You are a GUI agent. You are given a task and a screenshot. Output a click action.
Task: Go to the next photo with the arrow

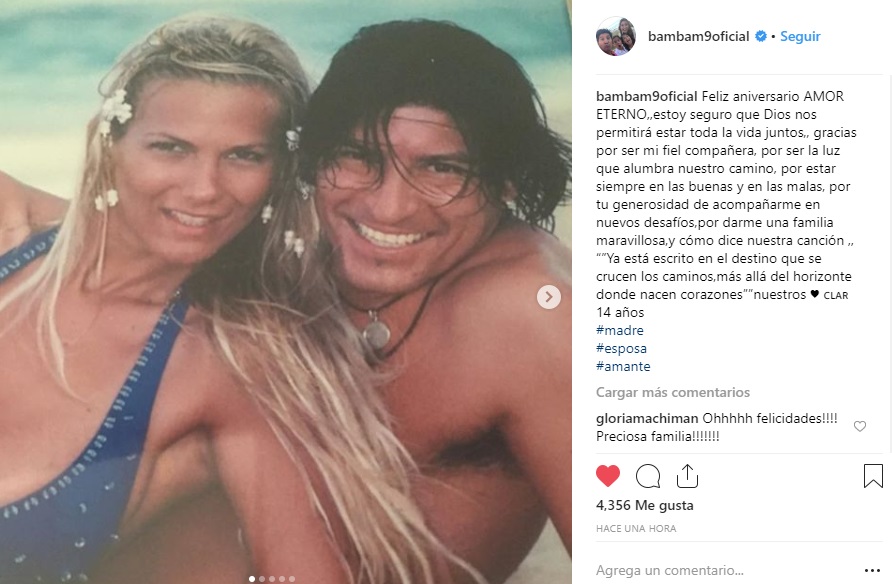(548, 296)
